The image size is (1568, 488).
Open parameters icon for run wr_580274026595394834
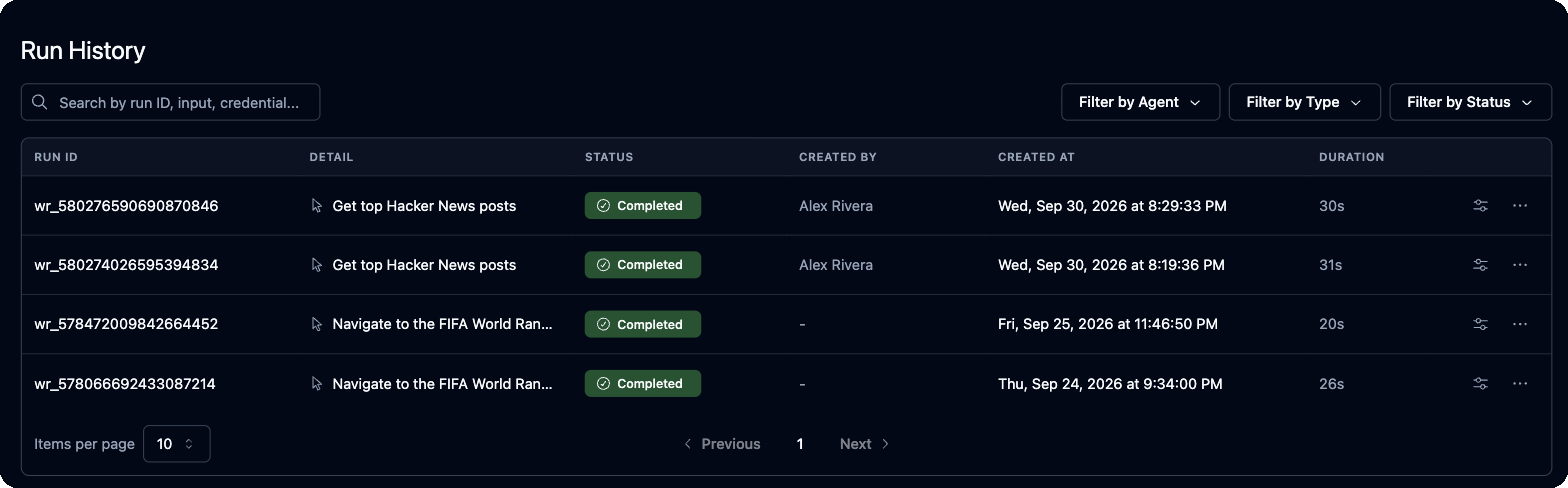(1480, 265)
